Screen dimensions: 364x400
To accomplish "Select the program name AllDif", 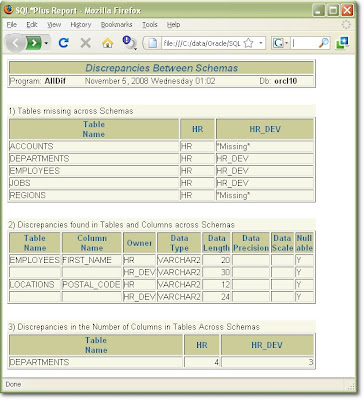I will [x=55, y=81].
